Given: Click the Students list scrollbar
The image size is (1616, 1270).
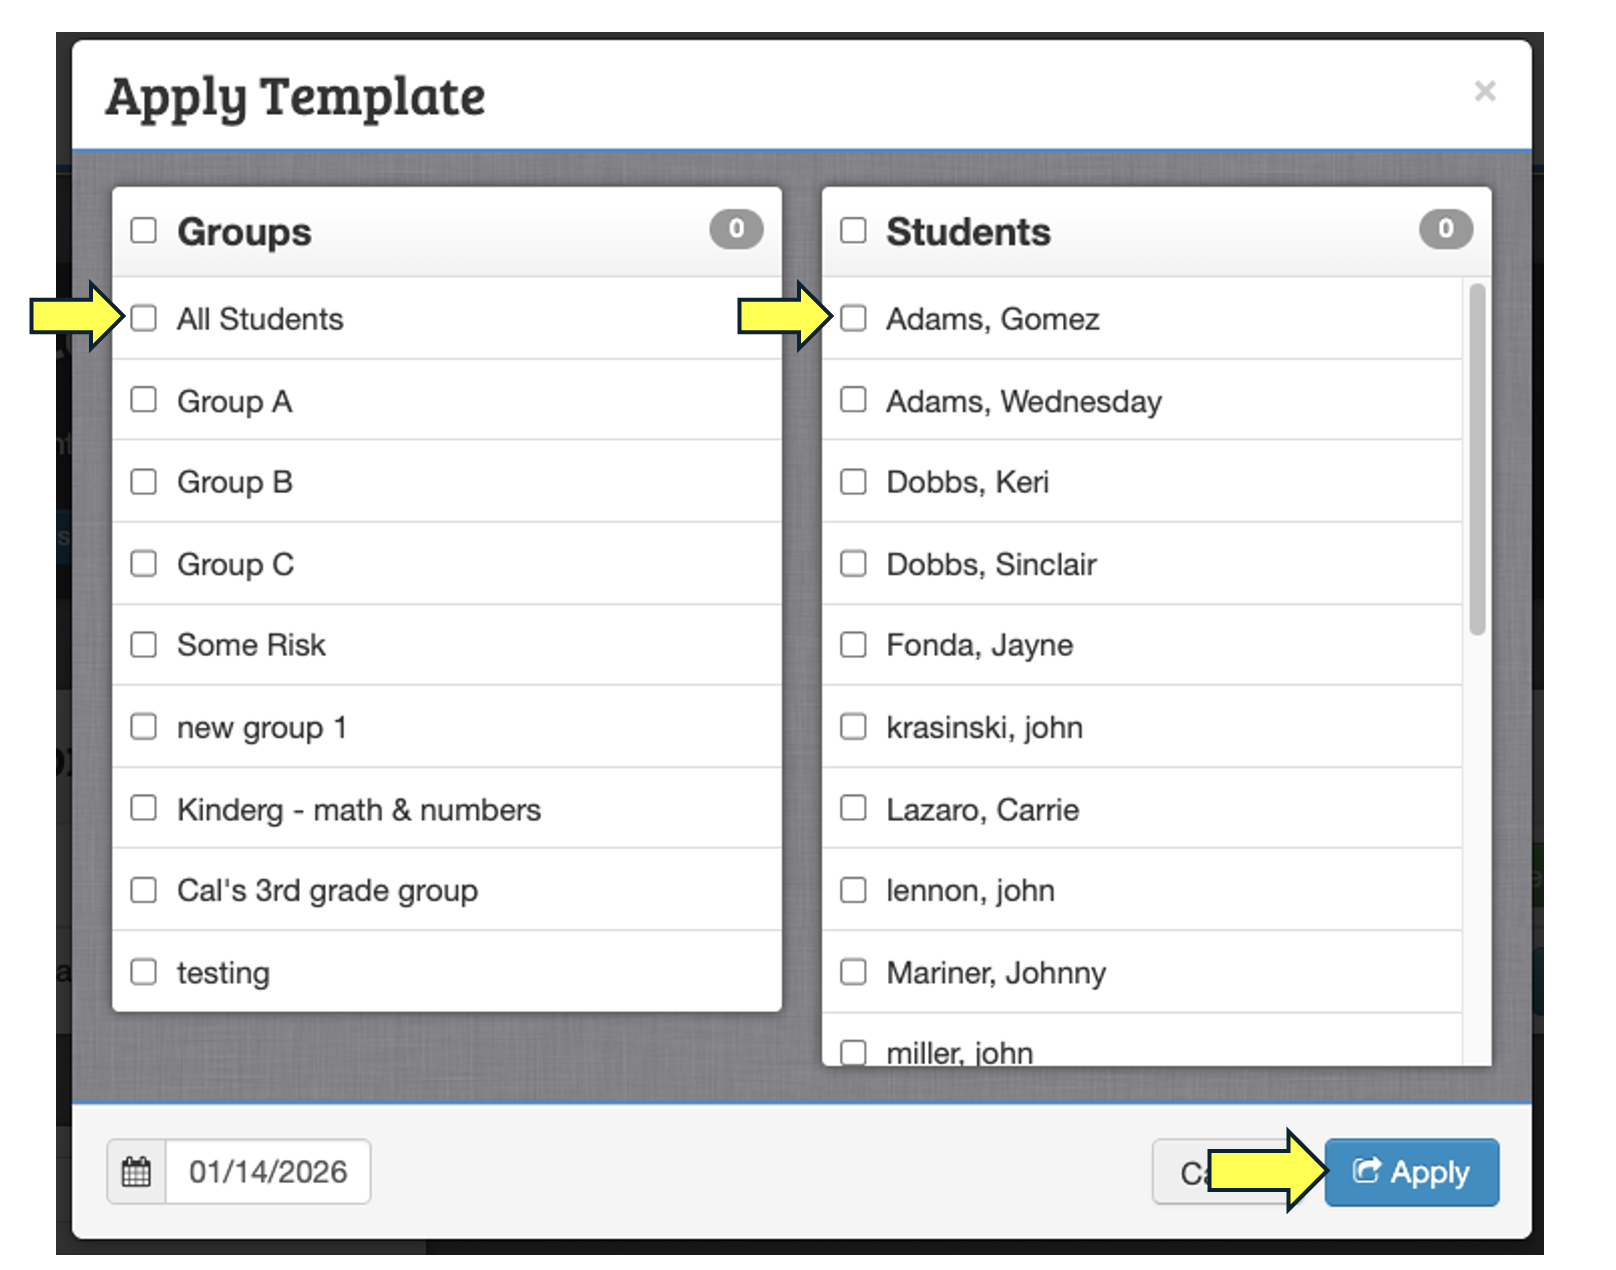Looking at the screenshot, I should [x=1476, y=460].
